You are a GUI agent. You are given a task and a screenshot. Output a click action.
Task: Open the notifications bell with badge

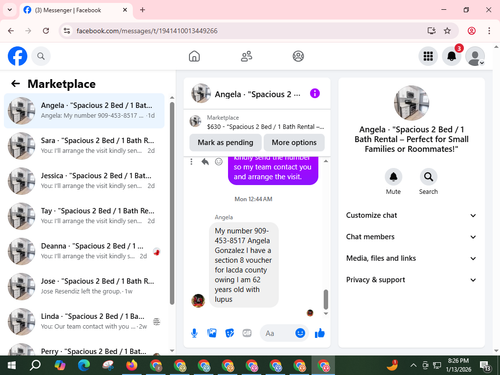pos(452,56)
